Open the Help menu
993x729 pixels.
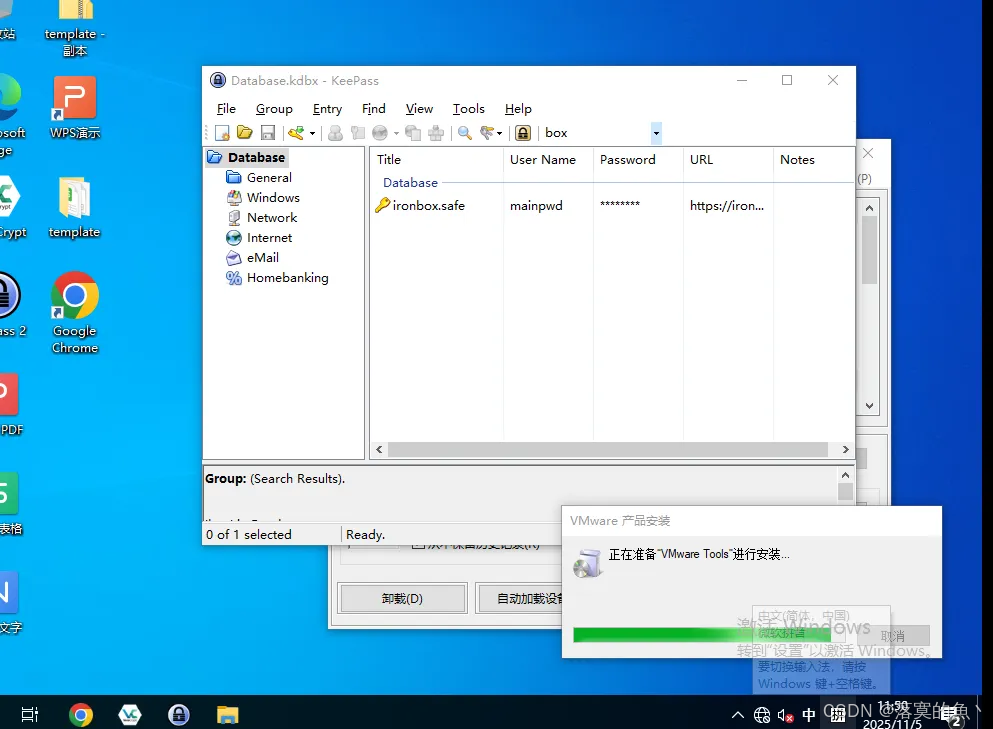point(518,109)
